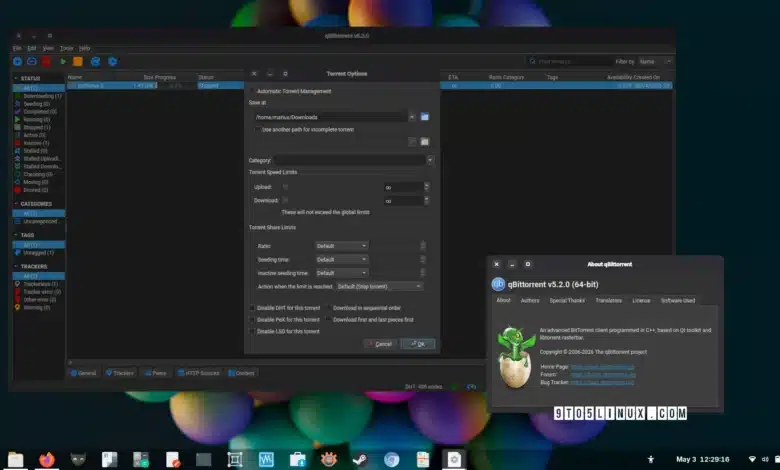Enable Download in sequential order

328,308
